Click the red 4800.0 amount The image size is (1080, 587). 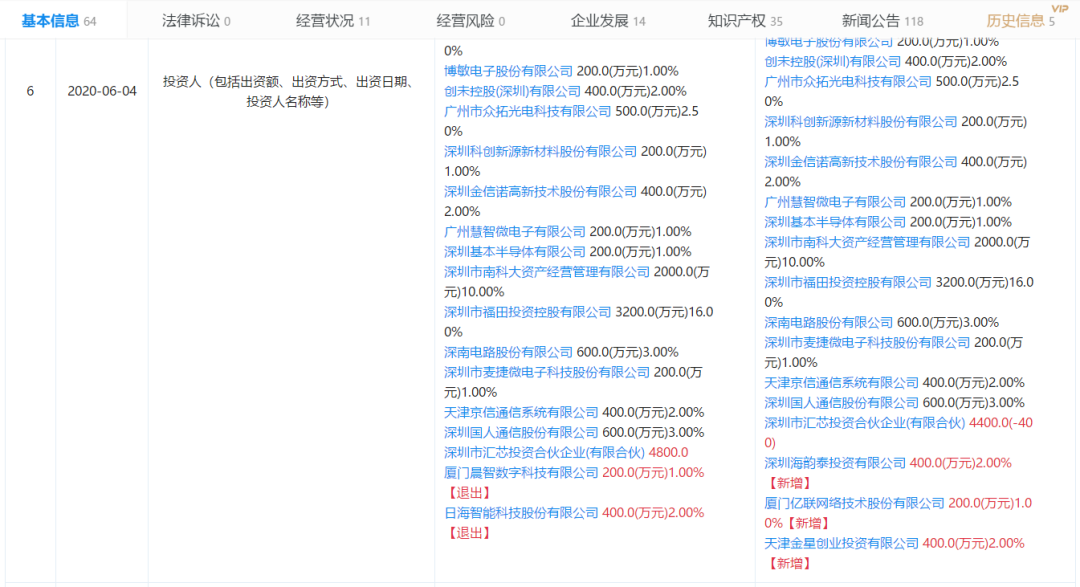pos(668,452)
